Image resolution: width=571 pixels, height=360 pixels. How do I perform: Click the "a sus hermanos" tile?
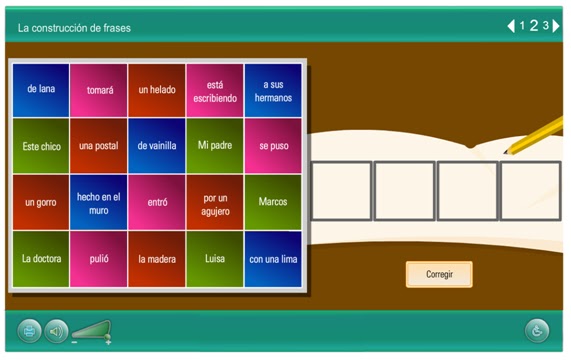[273, 90]
